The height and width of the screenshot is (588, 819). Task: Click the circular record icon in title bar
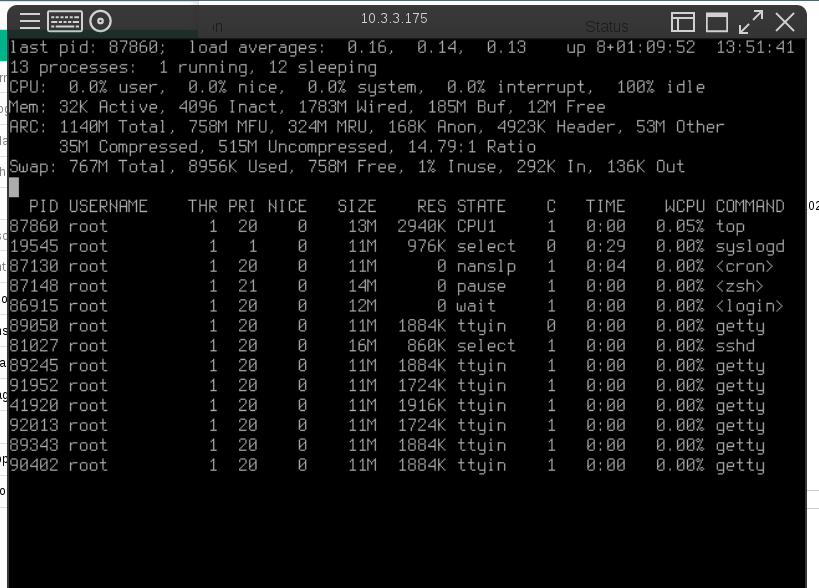click(100, 21)
